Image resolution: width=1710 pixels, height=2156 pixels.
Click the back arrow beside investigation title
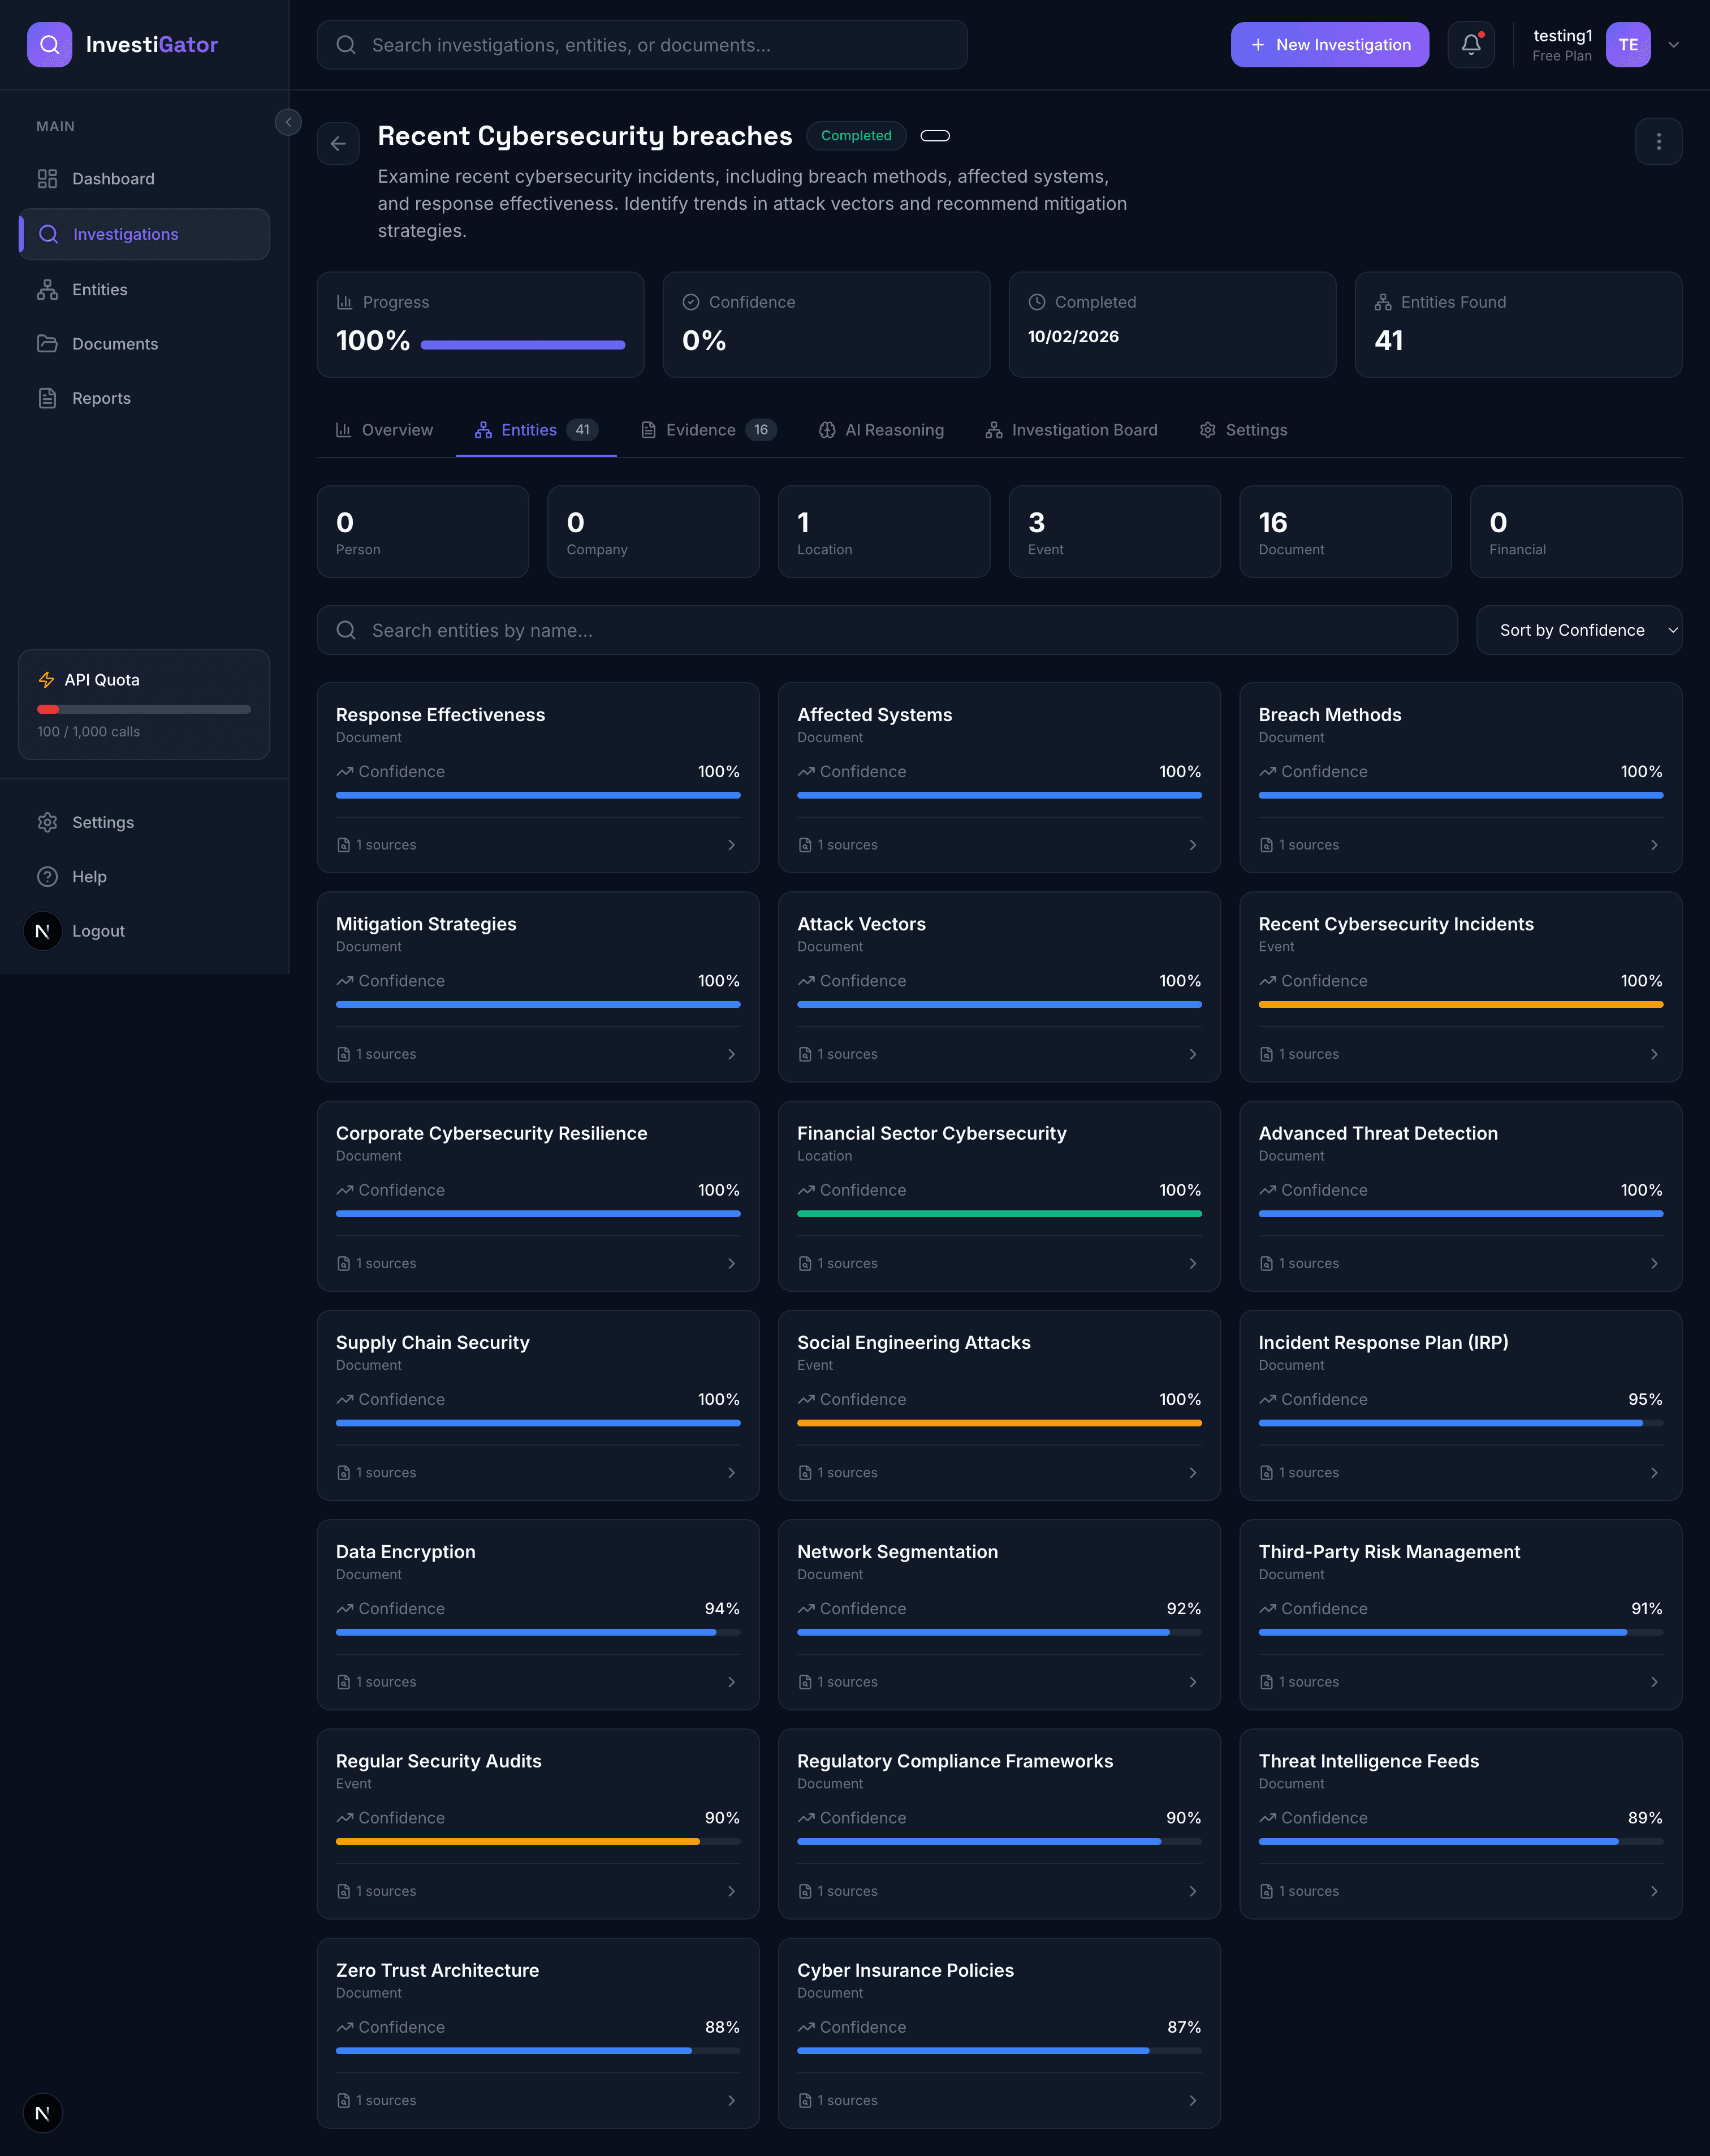[x=338, y=144]
